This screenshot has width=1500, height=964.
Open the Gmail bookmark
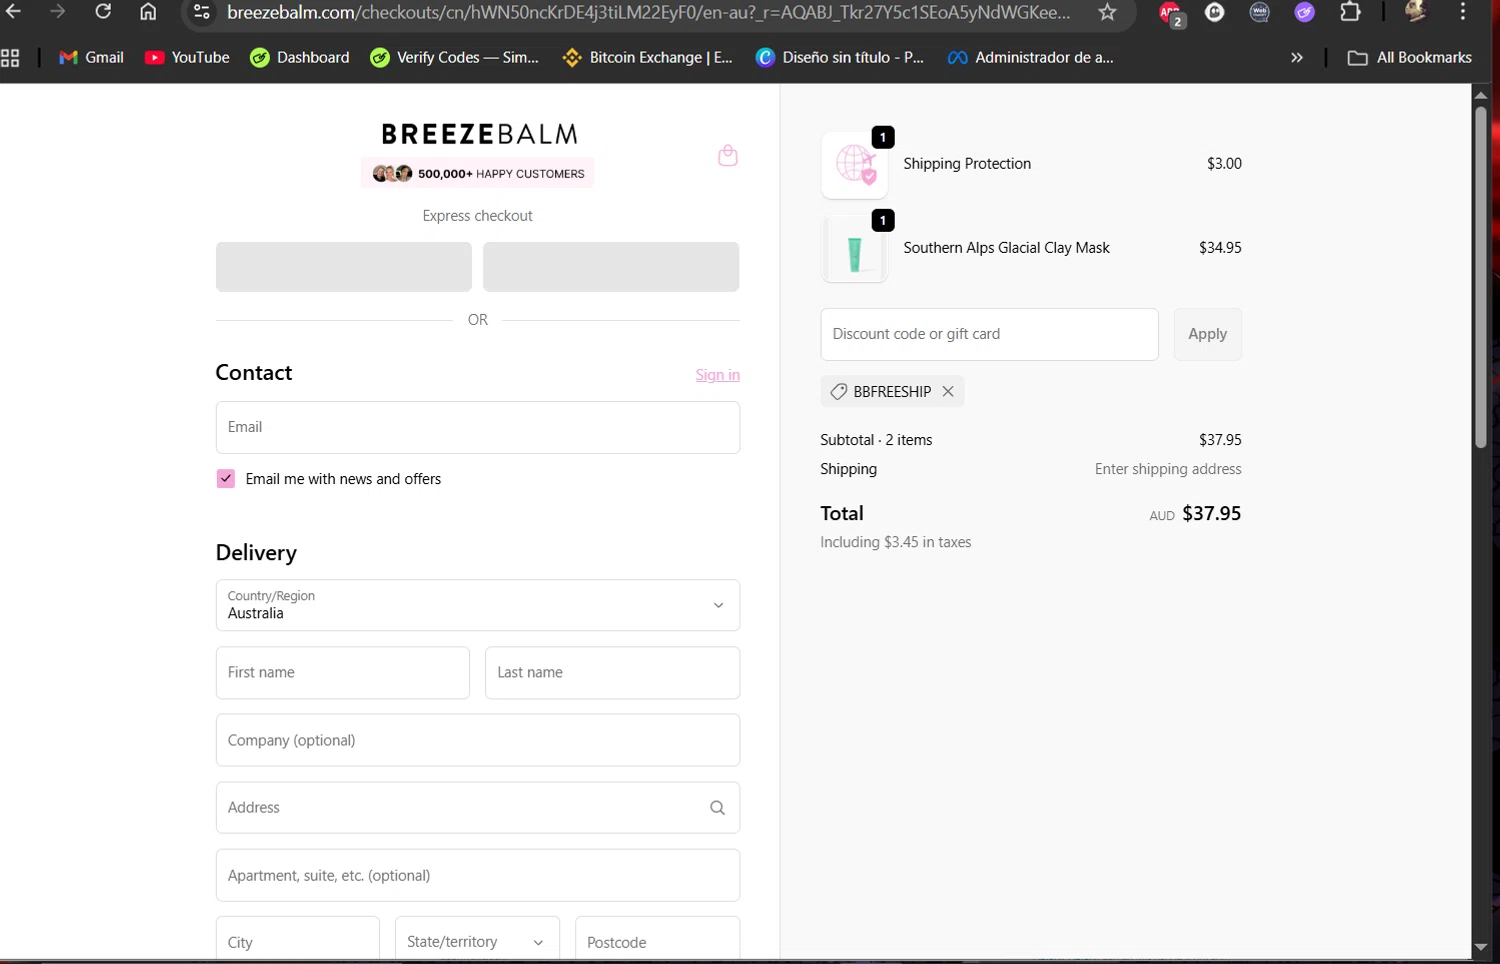91,58
